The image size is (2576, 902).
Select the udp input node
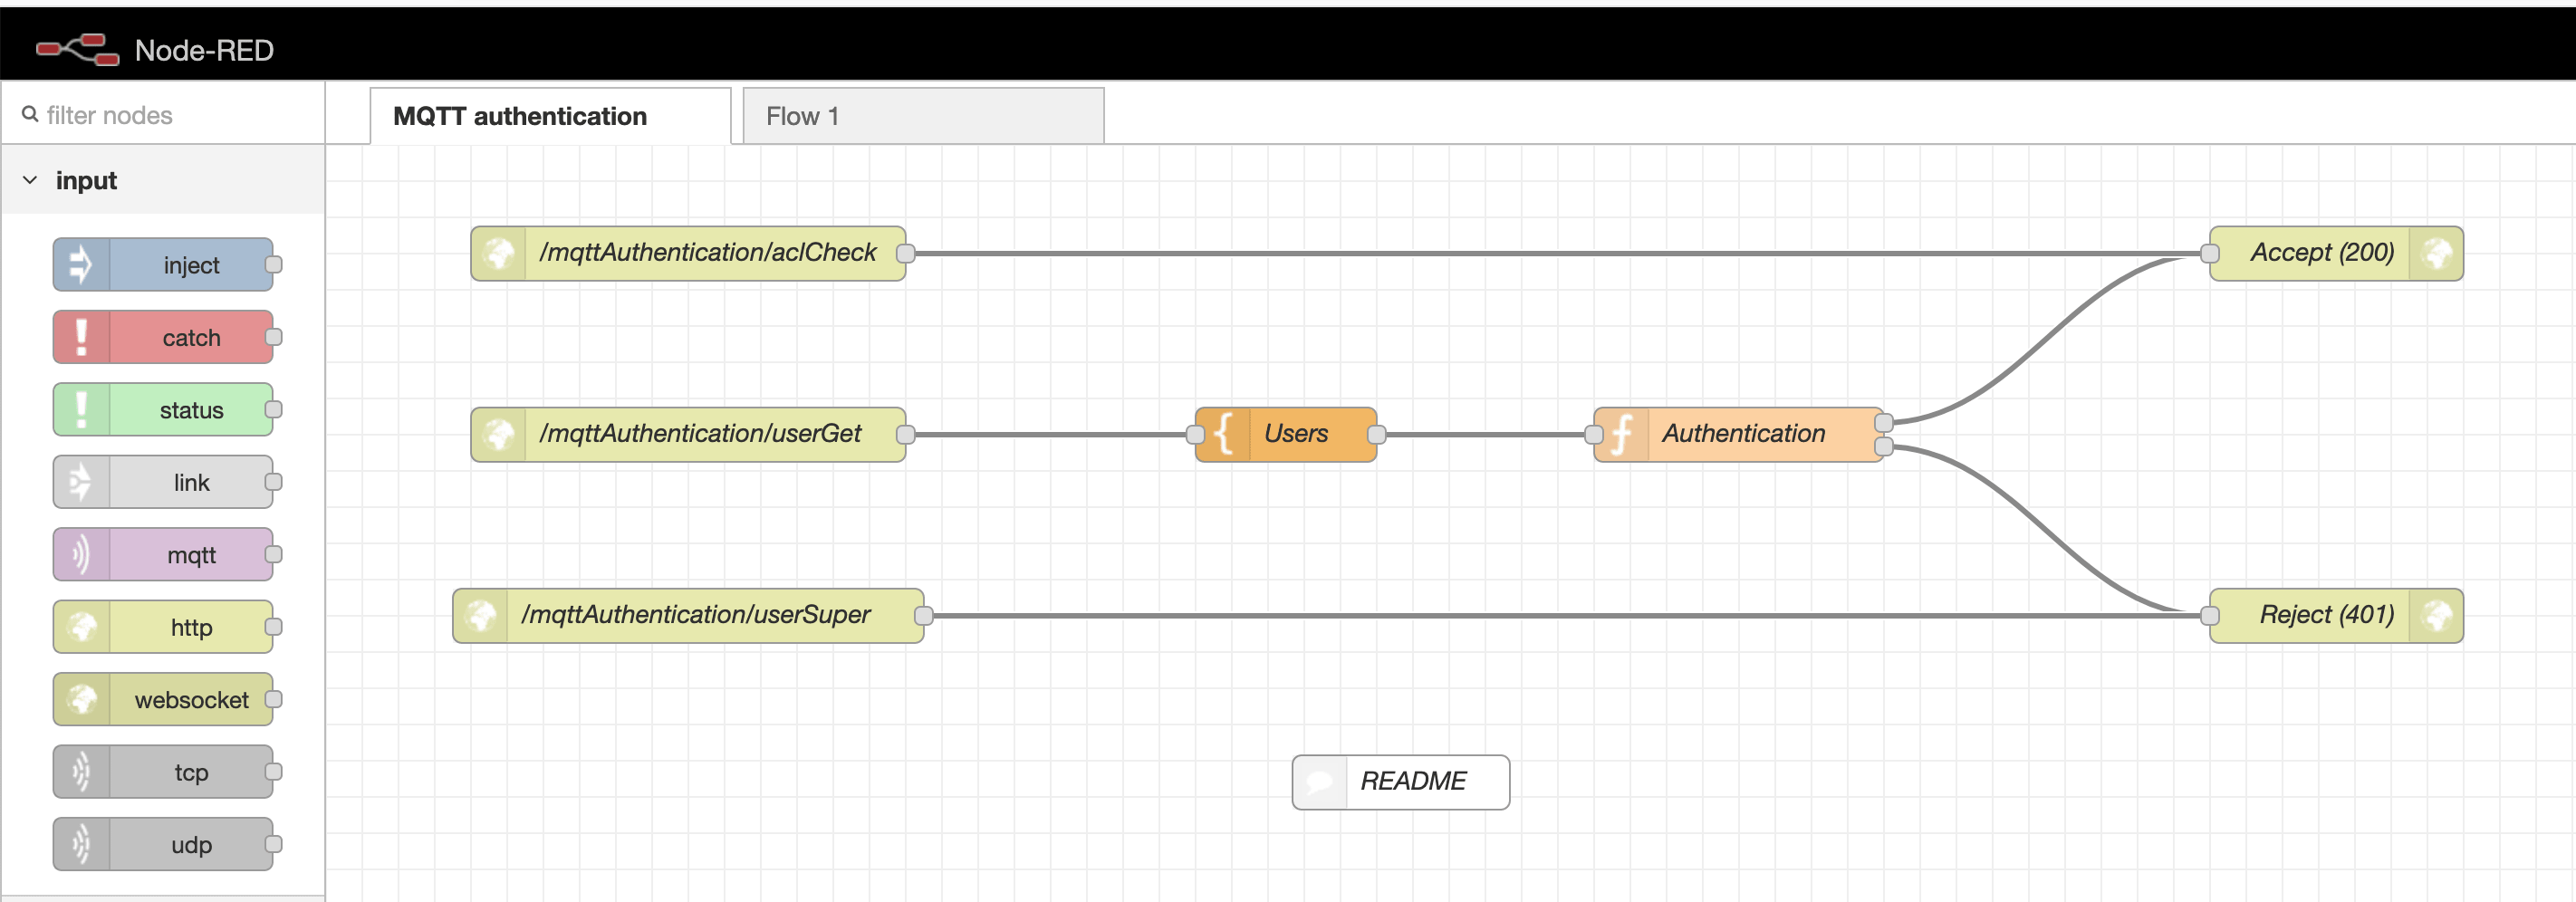point(163,845)
